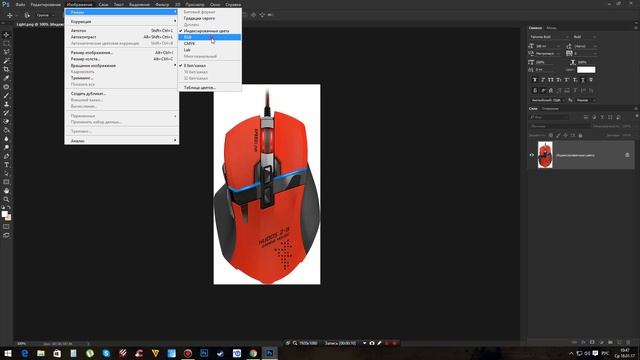This screenshot has height=360, width=640.
Task: Open the leading dropdown in Character panel
Action: click(586, 46)
